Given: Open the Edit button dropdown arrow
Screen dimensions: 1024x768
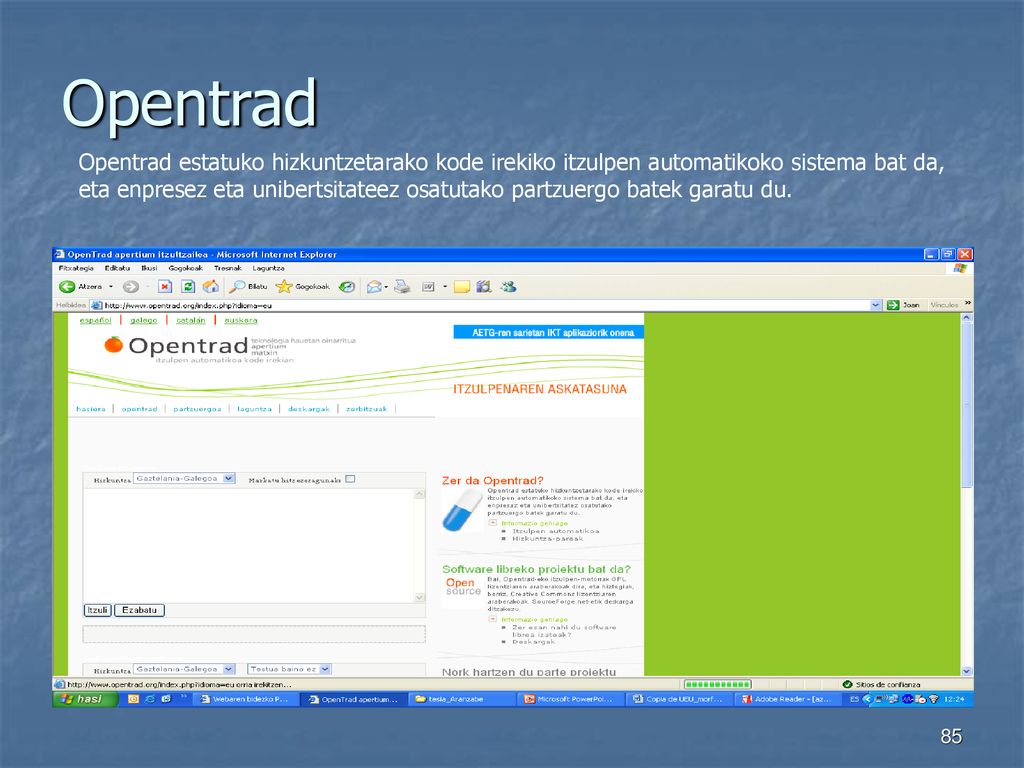Looking at the screenshot, I should [x=445, y=286].
